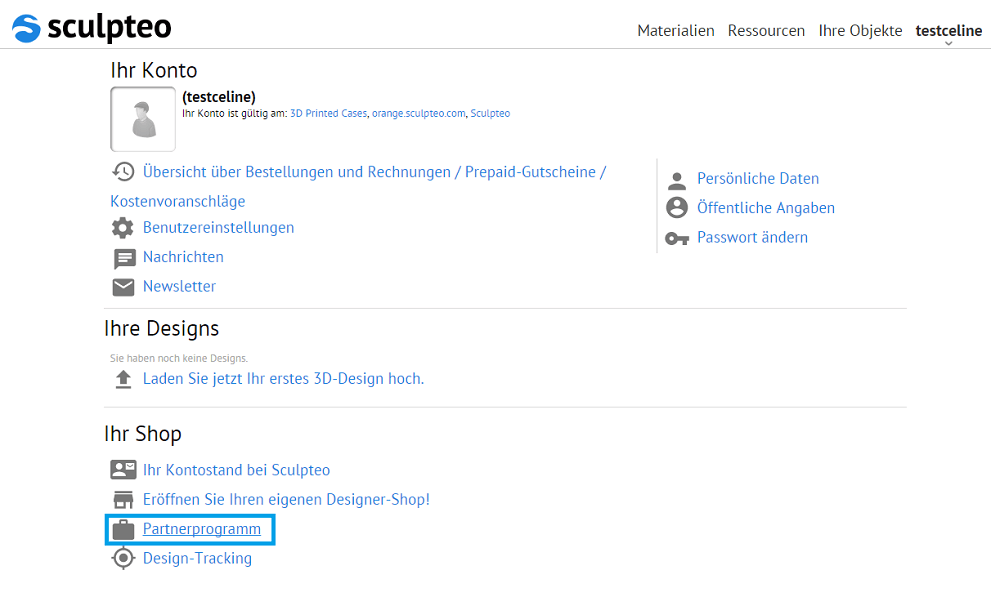Click Laden Sie jetzt Ihr erstes 3D-Design hoch

tap(283, 379)
